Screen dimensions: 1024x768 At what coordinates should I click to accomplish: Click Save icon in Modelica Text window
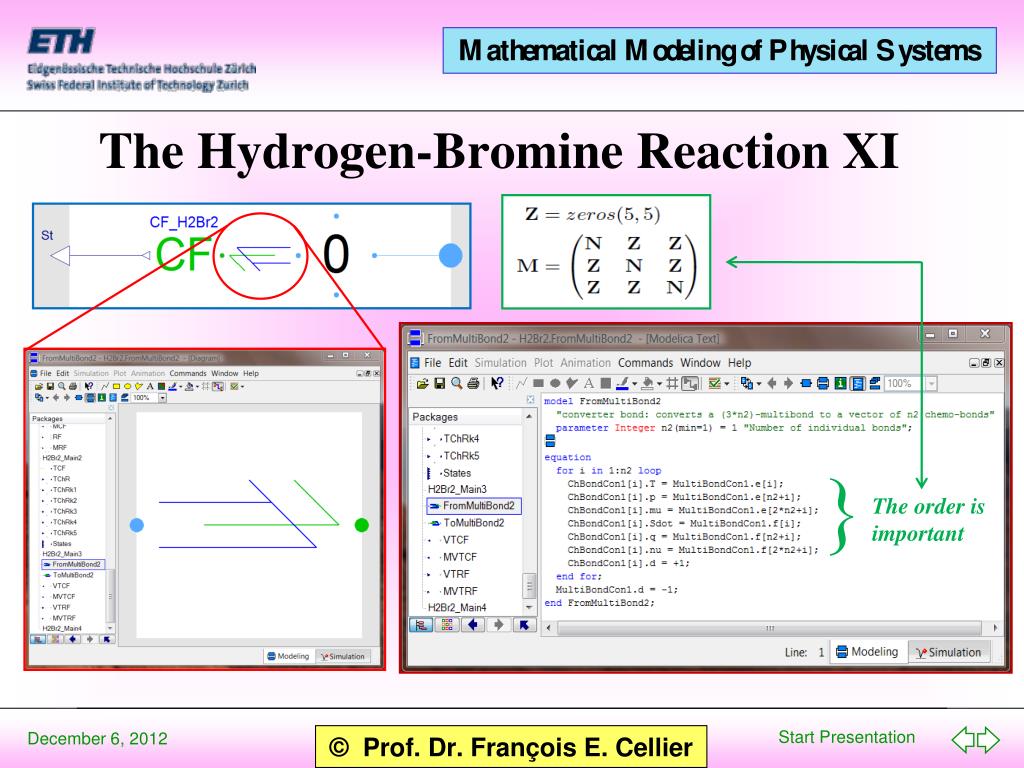tap(440, 383)
